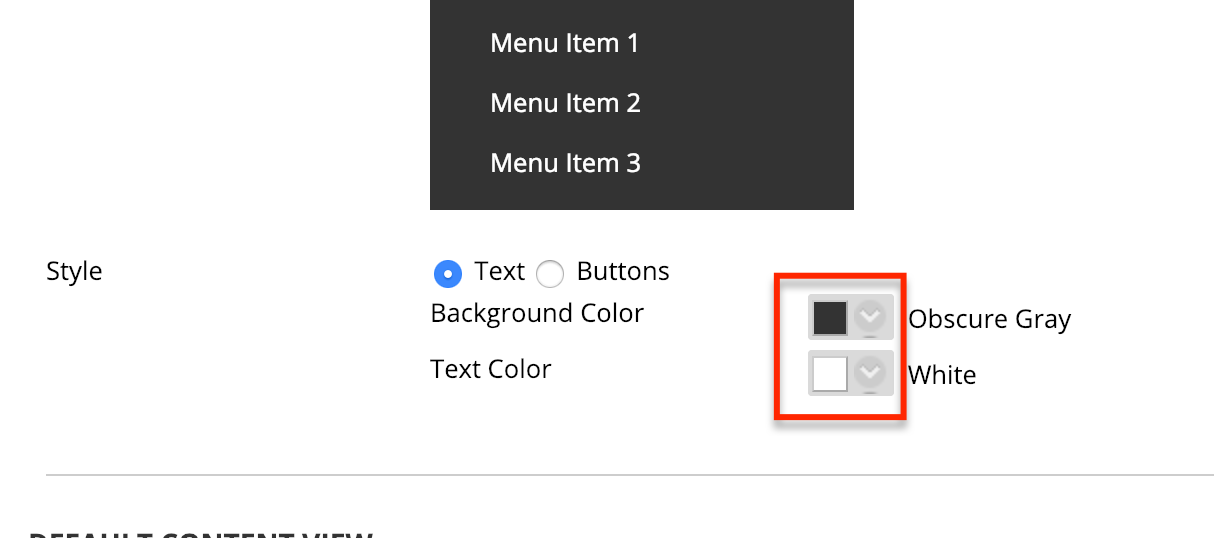
Task: Click the Background Color picker control box
Action: click(x=851, y=318)
